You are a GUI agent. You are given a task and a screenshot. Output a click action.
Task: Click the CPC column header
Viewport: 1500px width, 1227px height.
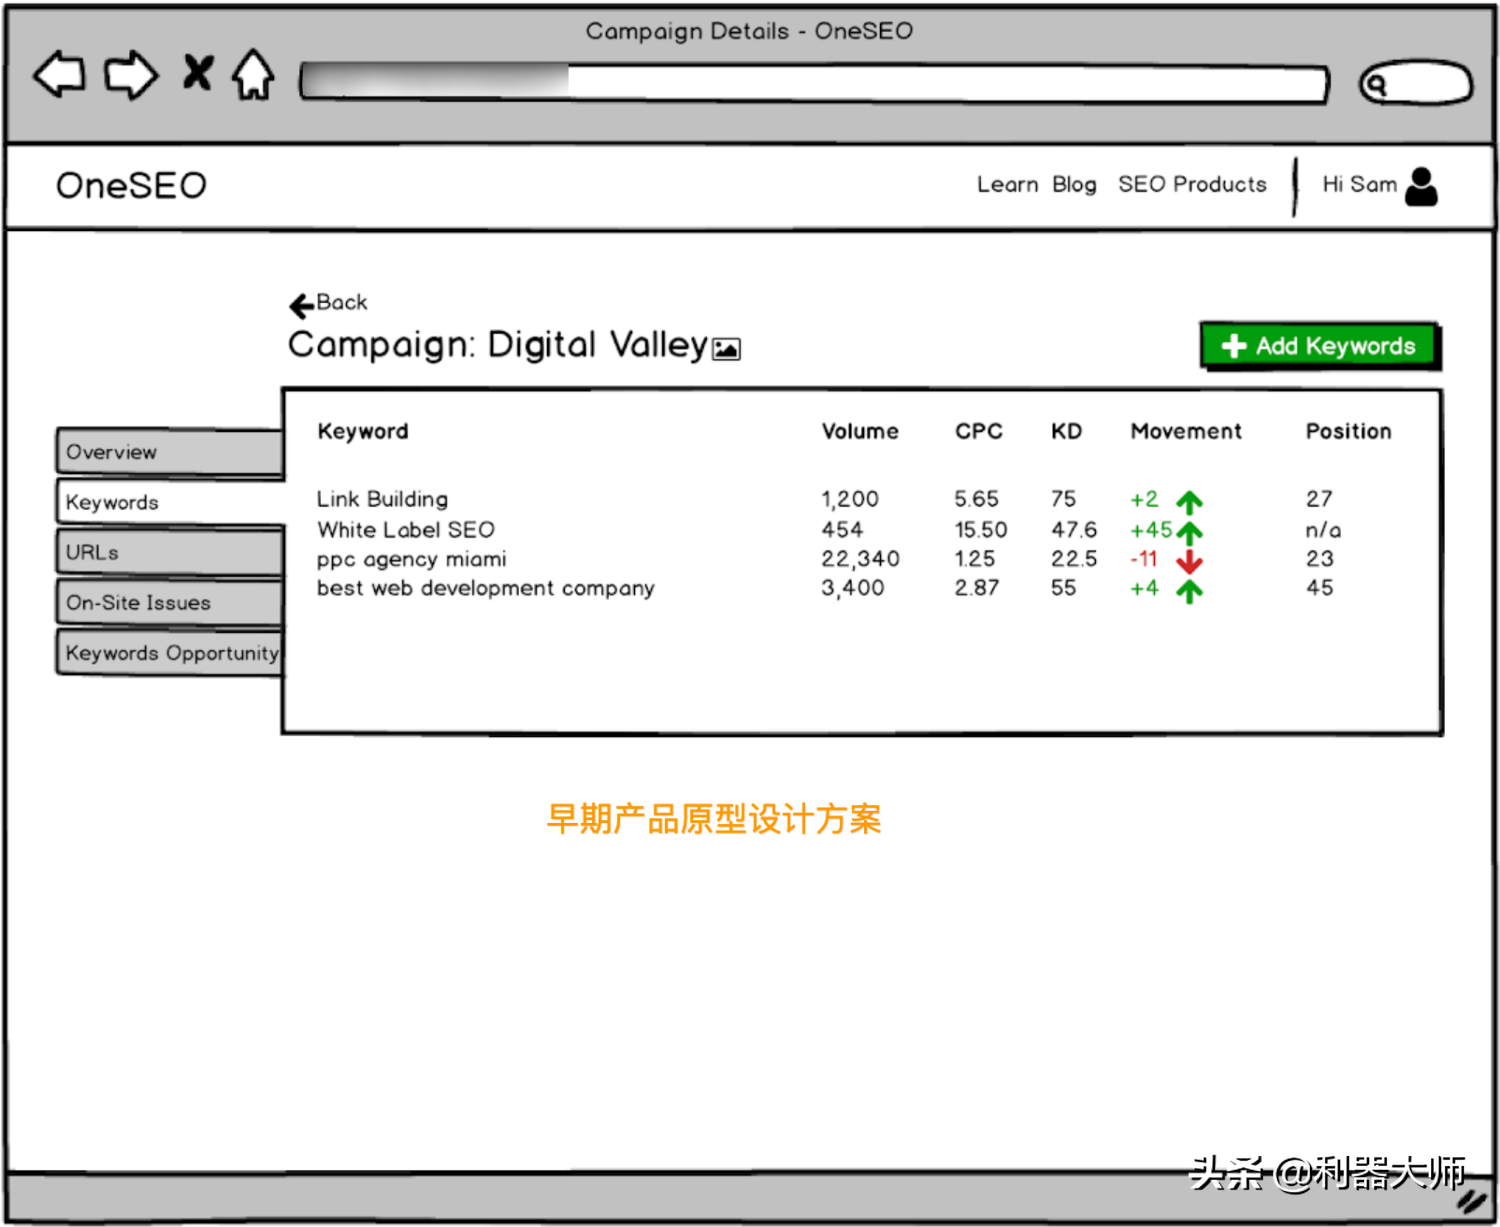tap(978, 431)
